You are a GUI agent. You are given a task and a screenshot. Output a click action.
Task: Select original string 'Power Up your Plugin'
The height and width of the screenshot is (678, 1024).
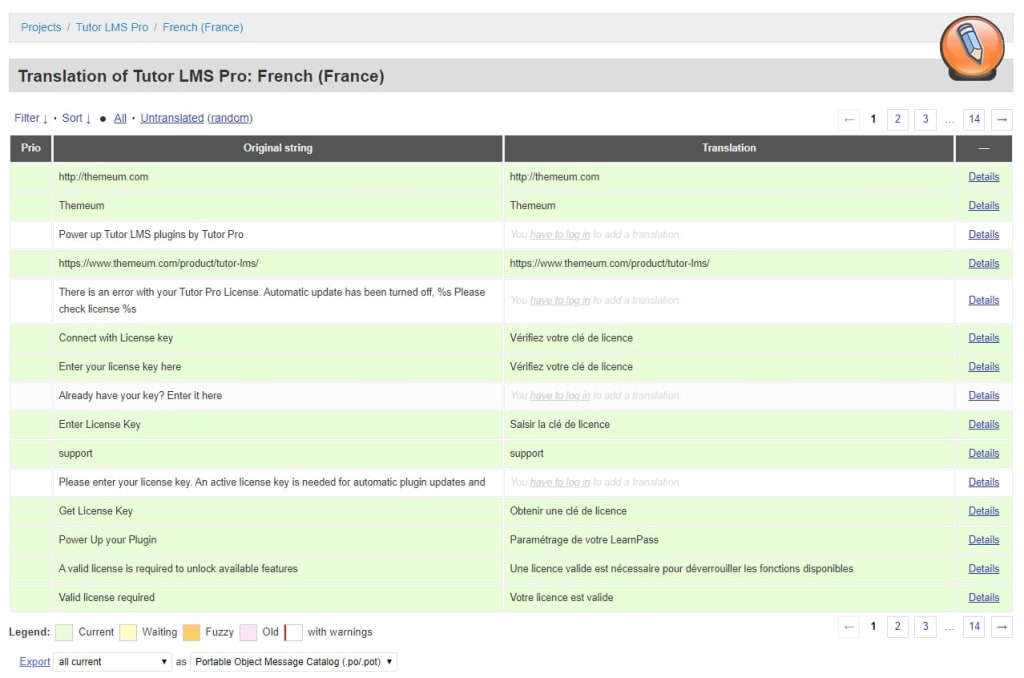coord(107,540)
